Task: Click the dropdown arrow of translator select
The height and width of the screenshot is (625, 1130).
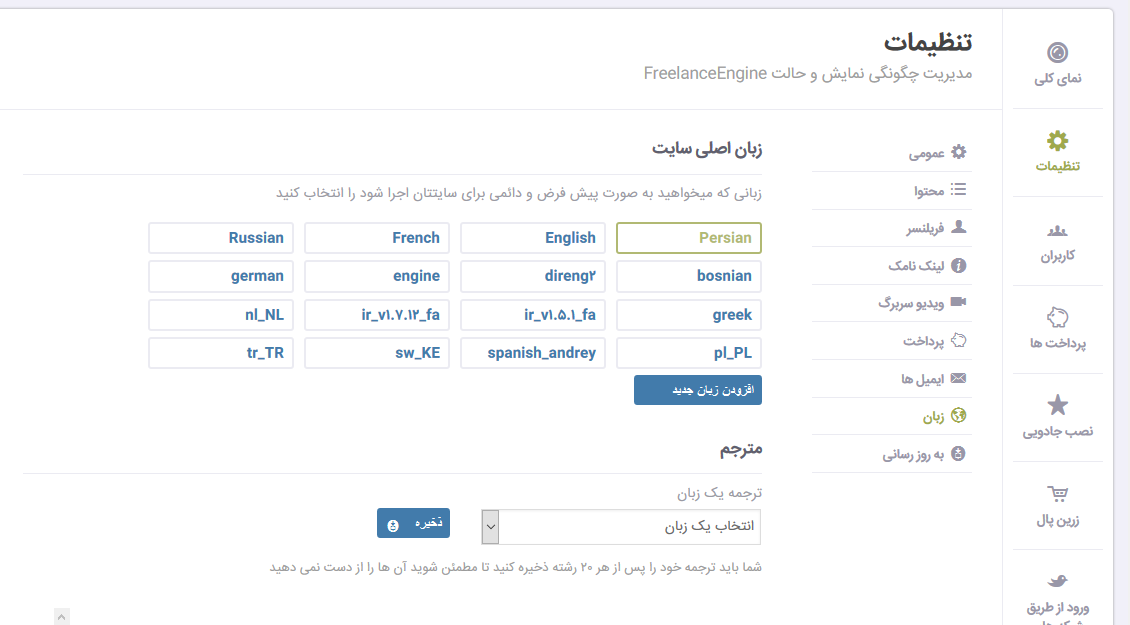Action: [x=490, y=527]
